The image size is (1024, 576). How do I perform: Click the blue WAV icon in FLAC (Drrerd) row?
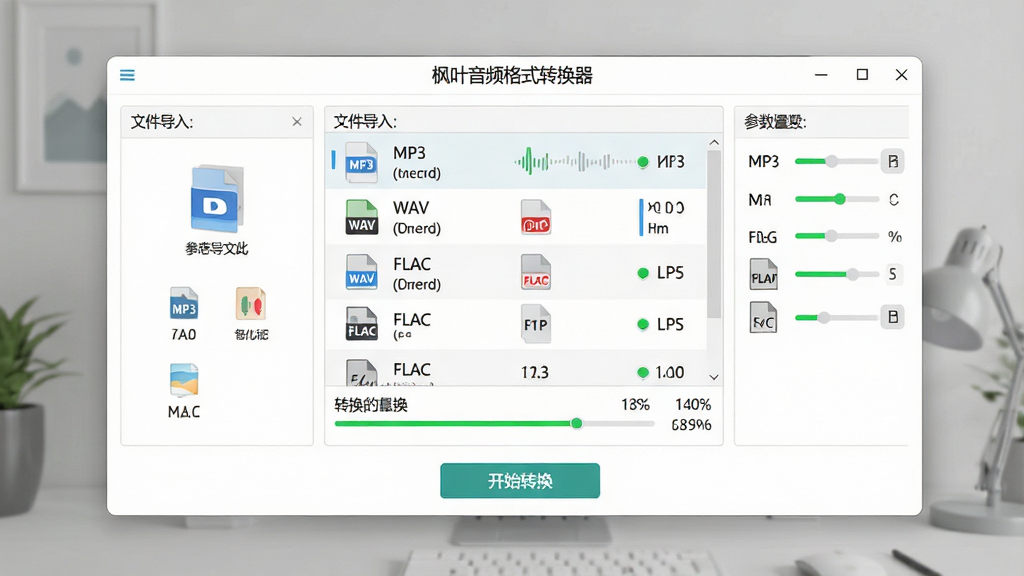(361, 272)
